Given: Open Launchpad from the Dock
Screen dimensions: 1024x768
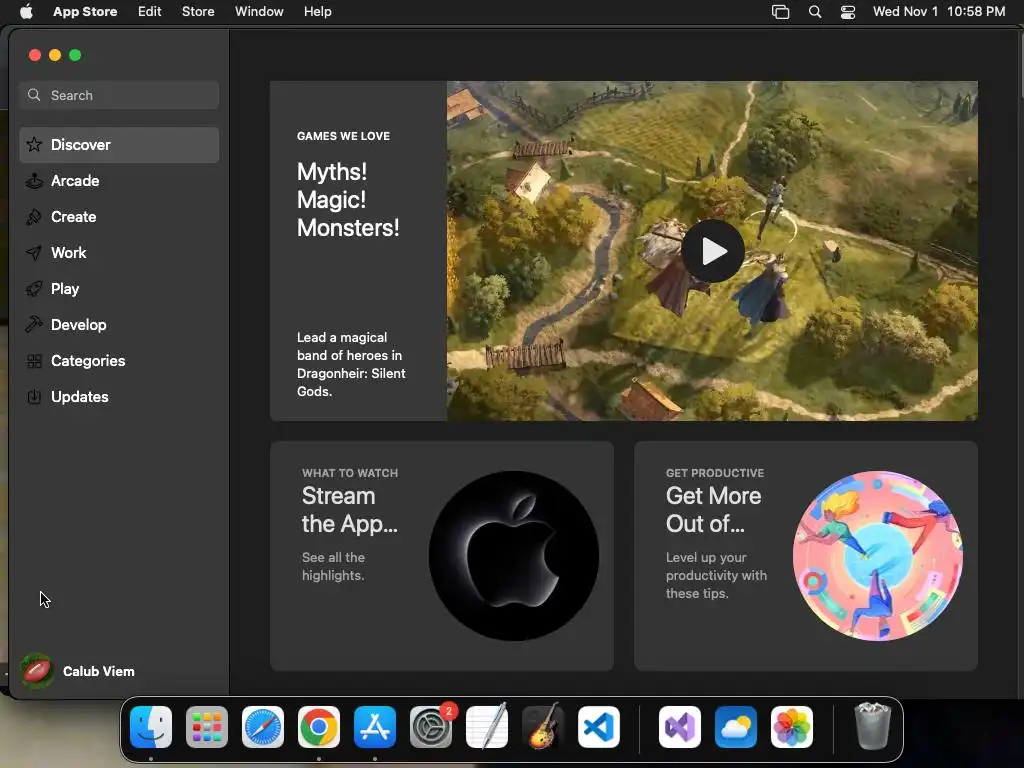Looking at the screenshot, I should tap(207, 727).
